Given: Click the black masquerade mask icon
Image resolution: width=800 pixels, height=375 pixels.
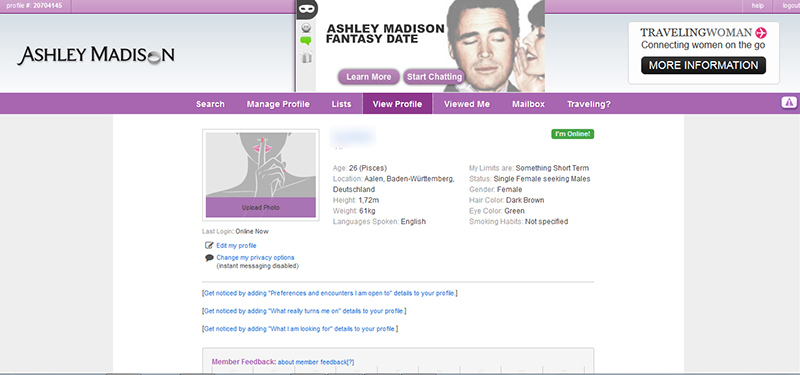Looking at the screenshot, I should (307, 9).
